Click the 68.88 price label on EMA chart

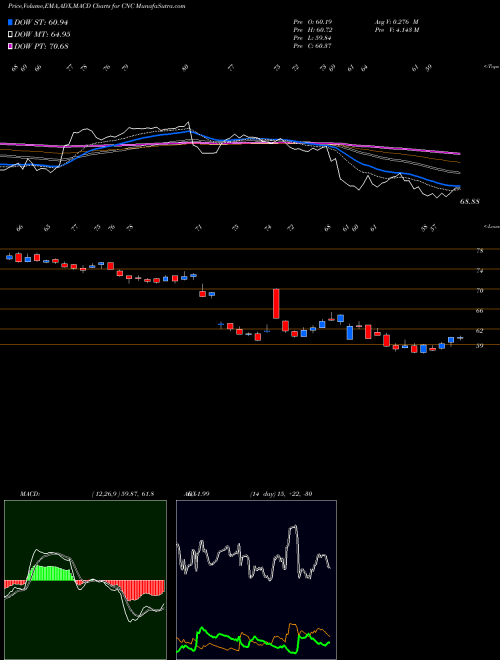click(470, 202)
